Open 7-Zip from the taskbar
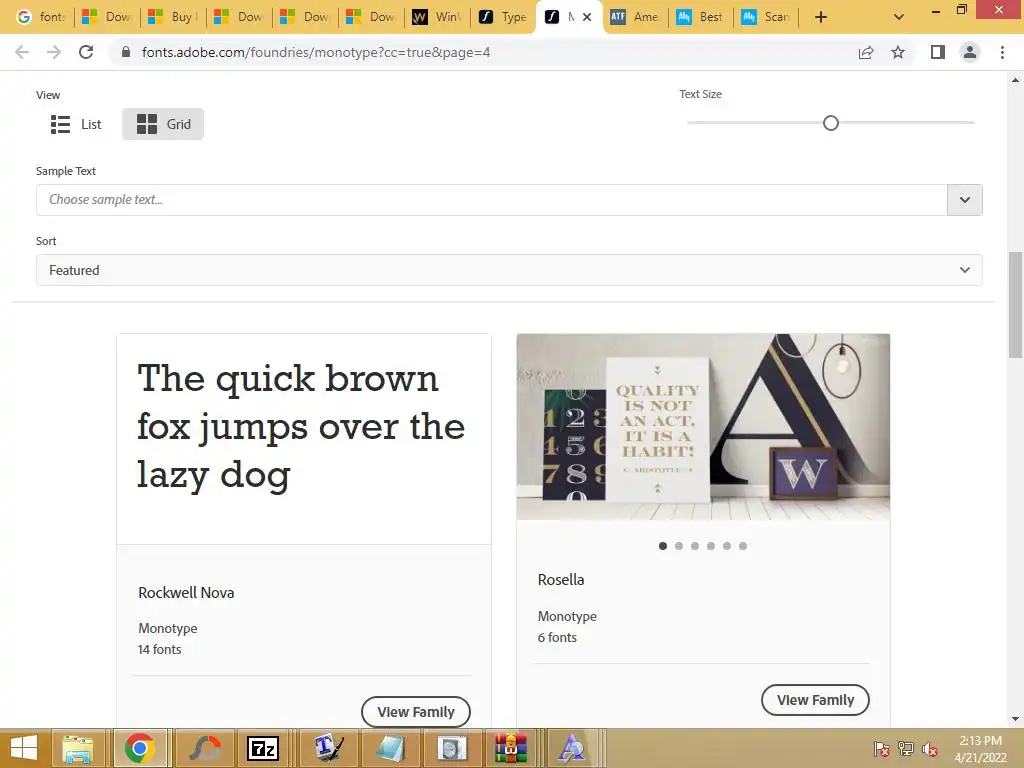This screenshot has height=768, width=1024. pyautogui.click(x=263, y=748)
